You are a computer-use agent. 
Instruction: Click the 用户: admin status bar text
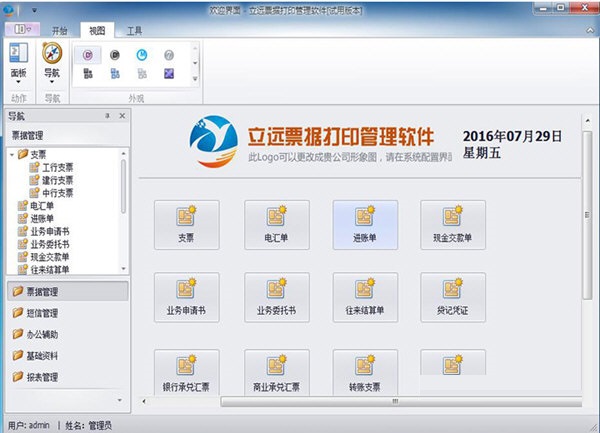pyautogui.click(x=29, y=425)
